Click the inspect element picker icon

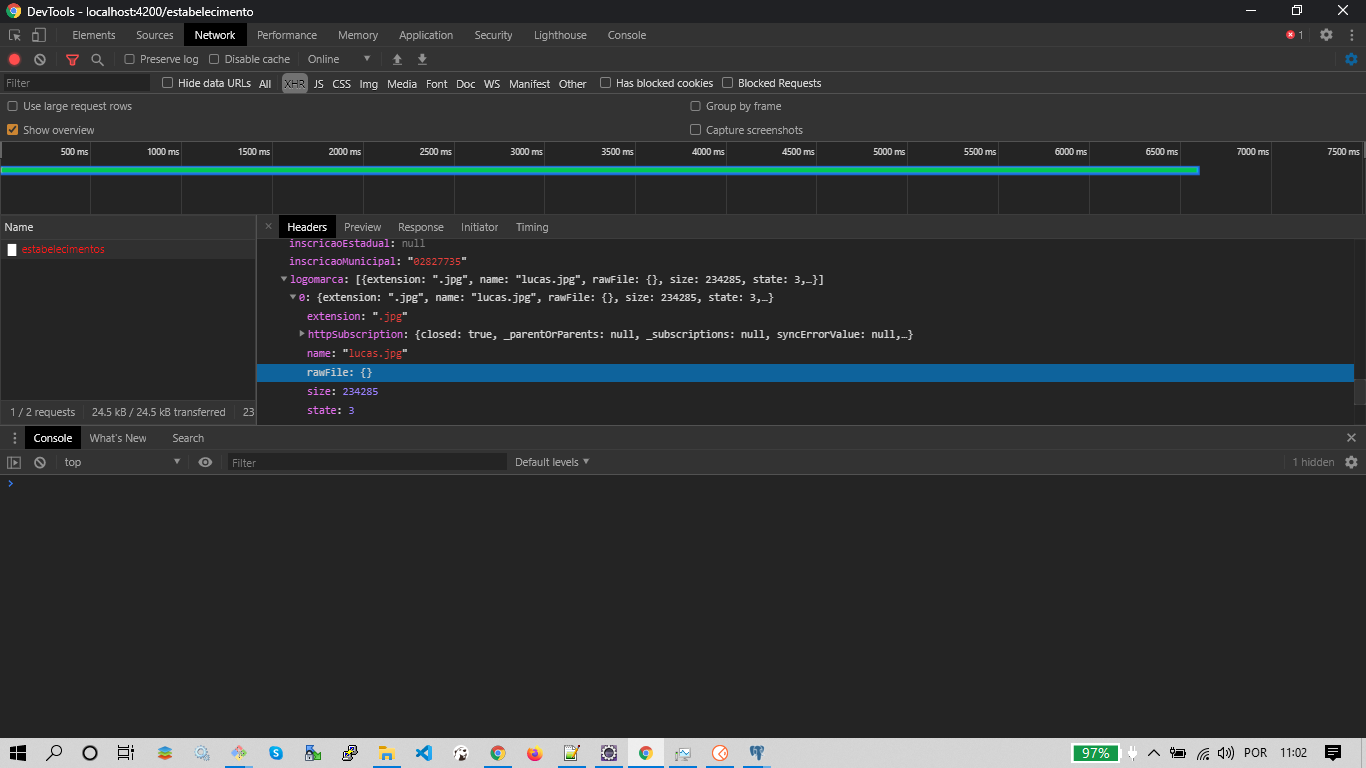15,35
